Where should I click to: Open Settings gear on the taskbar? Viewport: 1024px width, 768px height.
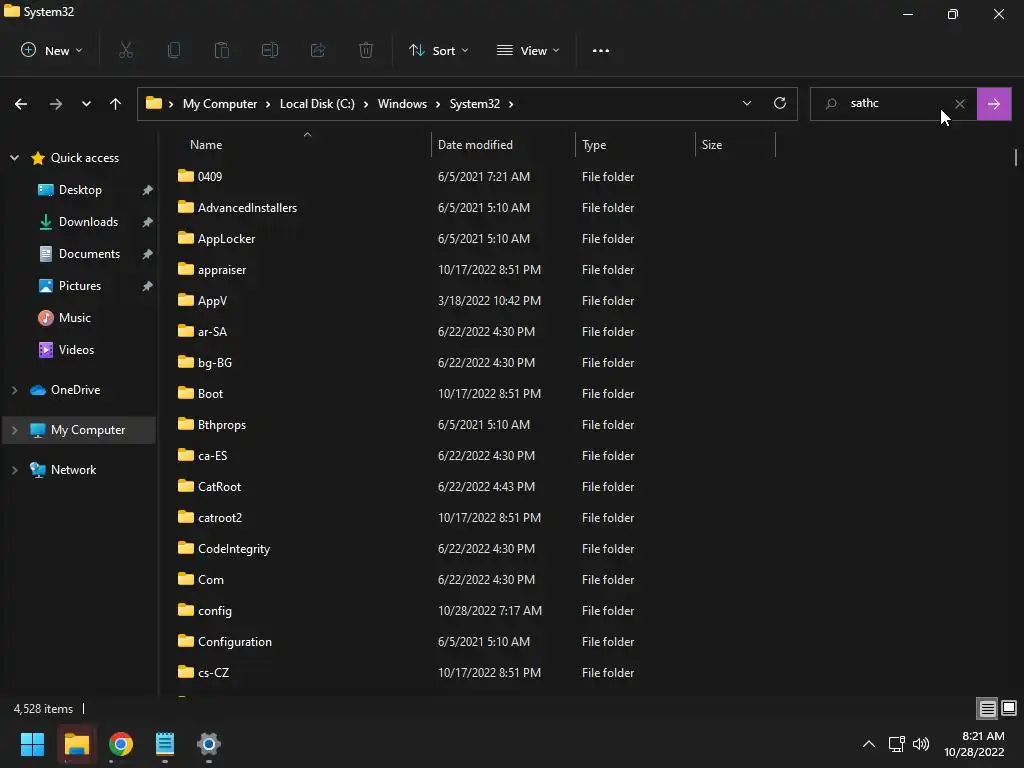pyautogui.click(x=209, y=744)
